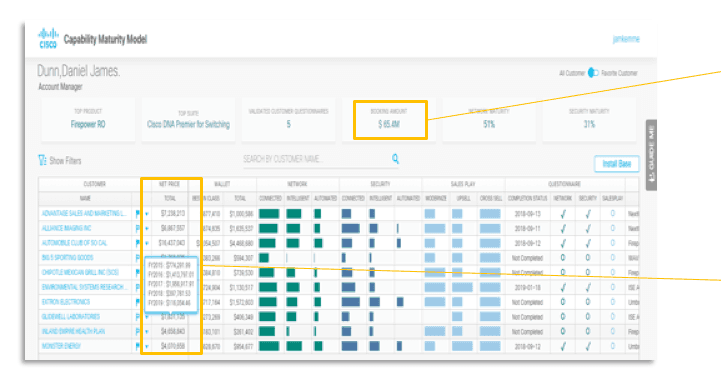Click Security checkmark for Monster Energy row
721x386 pixels.
click(x=588, y=346)
